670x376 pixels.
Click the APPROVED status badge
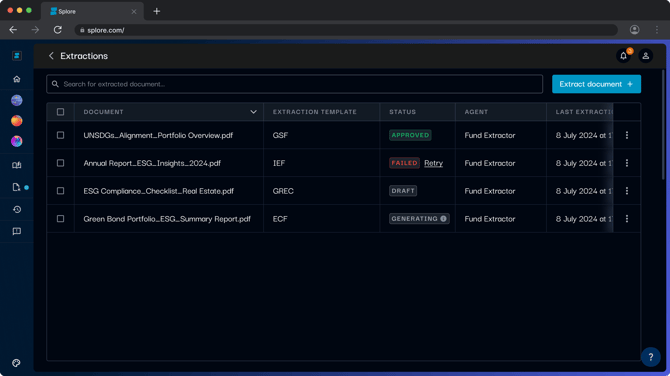coord(410,135)
